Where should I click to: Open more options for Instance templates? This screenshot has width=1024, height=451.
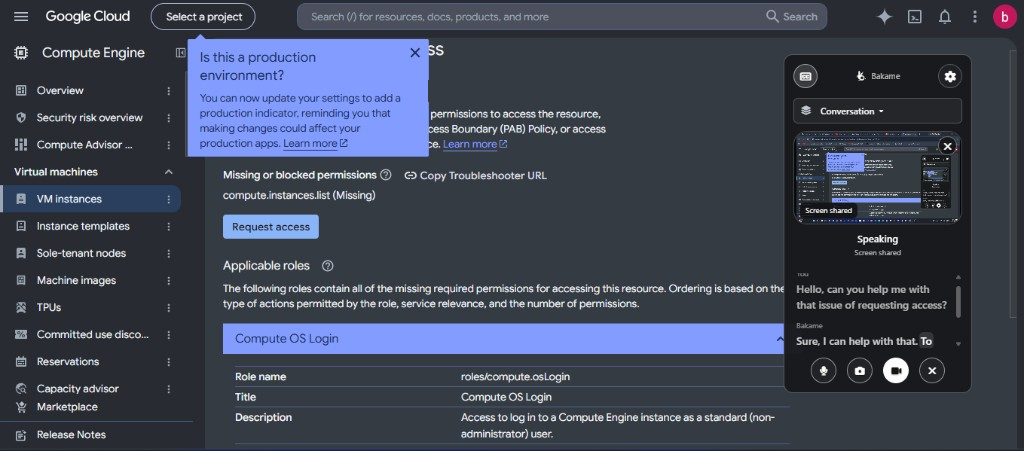click(x=168, y=226)
